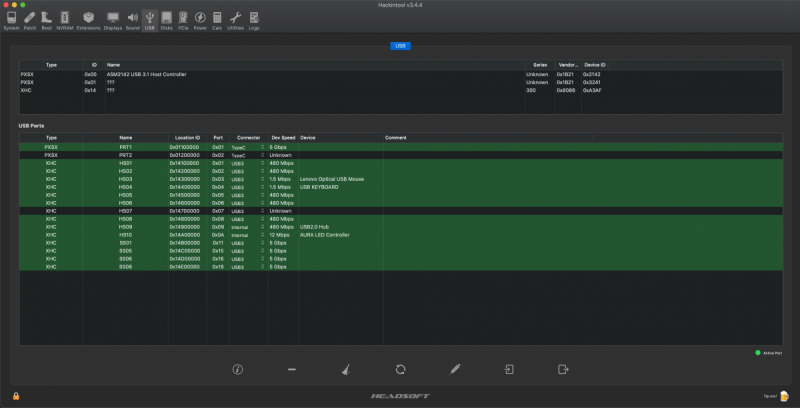Click the Tip me beer icon
Image resolution: width=800 pixels, height=408 pixels.
click(784, 396)
